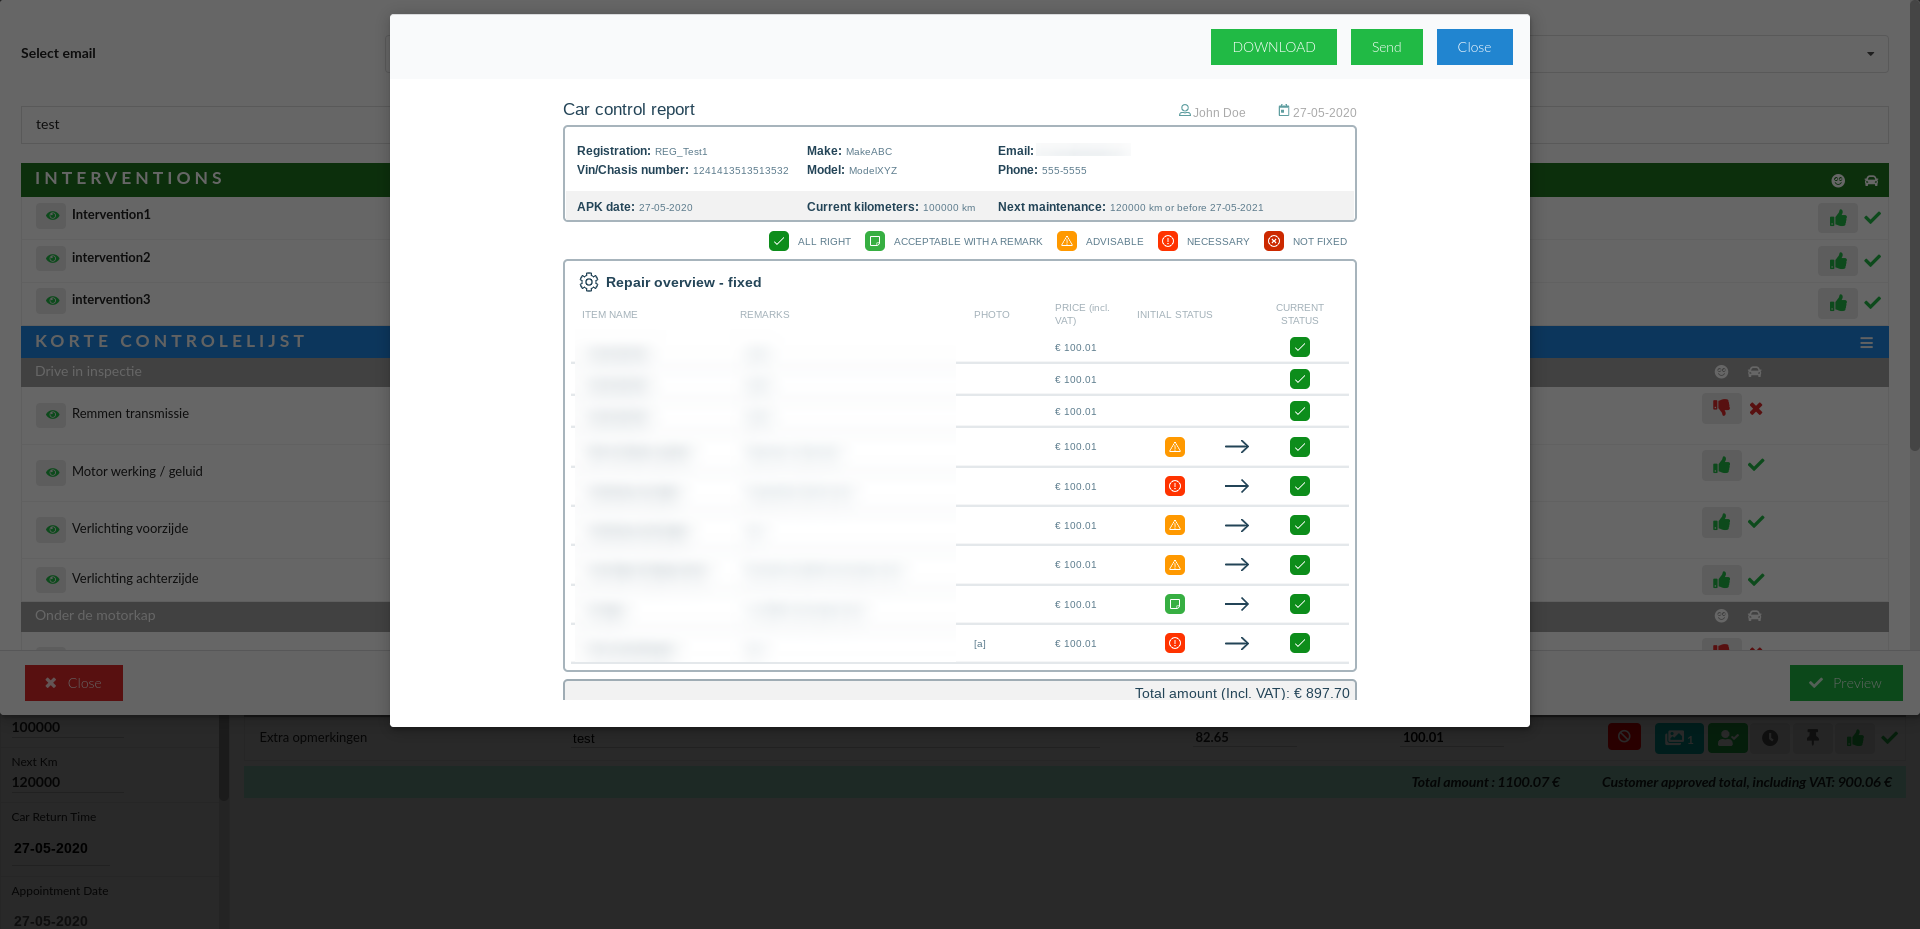The height and width of the screenshot is (929, 1920).
Task: Send the car control report
Action: click(1386, 47)
